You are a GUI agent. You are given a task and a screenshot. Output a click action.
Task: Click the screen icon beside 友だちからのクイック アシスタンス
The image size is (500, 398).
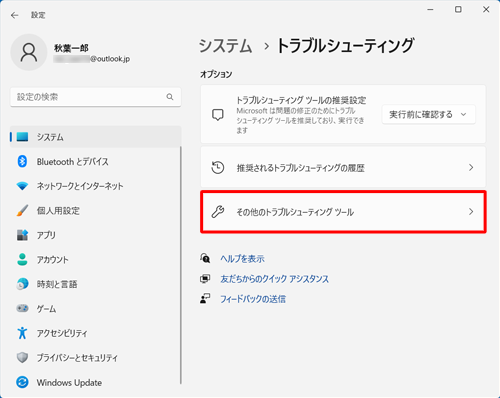click(x=205, y=279)
